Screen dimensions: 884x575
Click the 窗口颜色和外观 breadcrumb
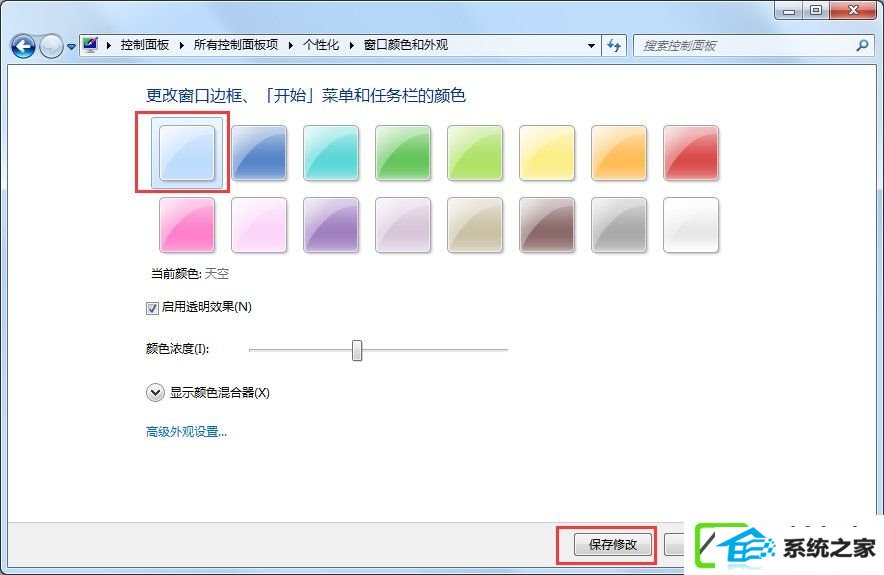(x=405, y=45)
